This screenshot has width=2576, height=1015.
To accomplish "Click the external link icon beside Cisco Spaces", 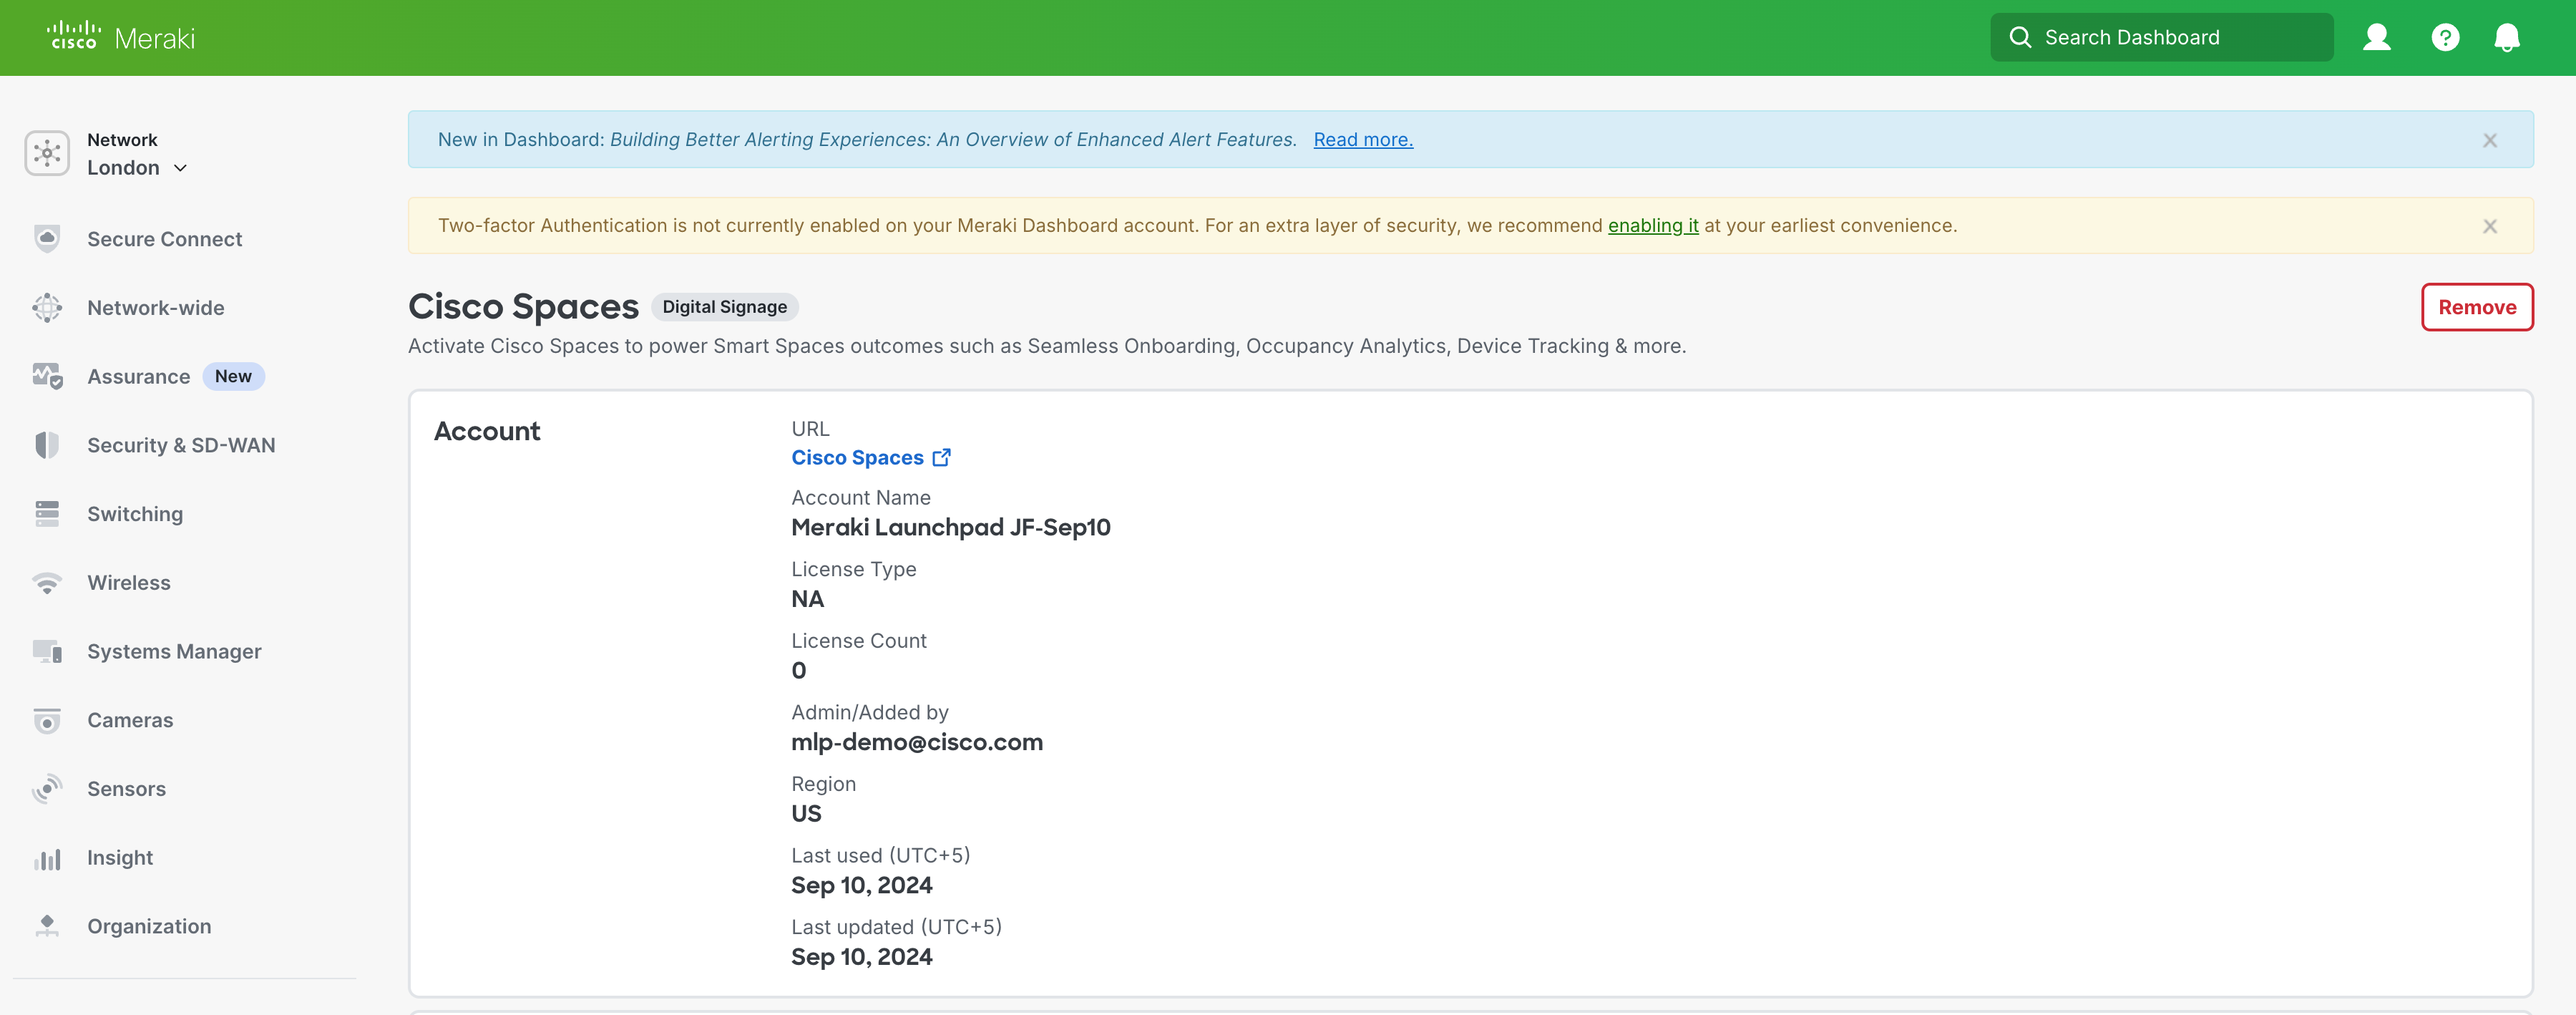I will tap(941, 457).
